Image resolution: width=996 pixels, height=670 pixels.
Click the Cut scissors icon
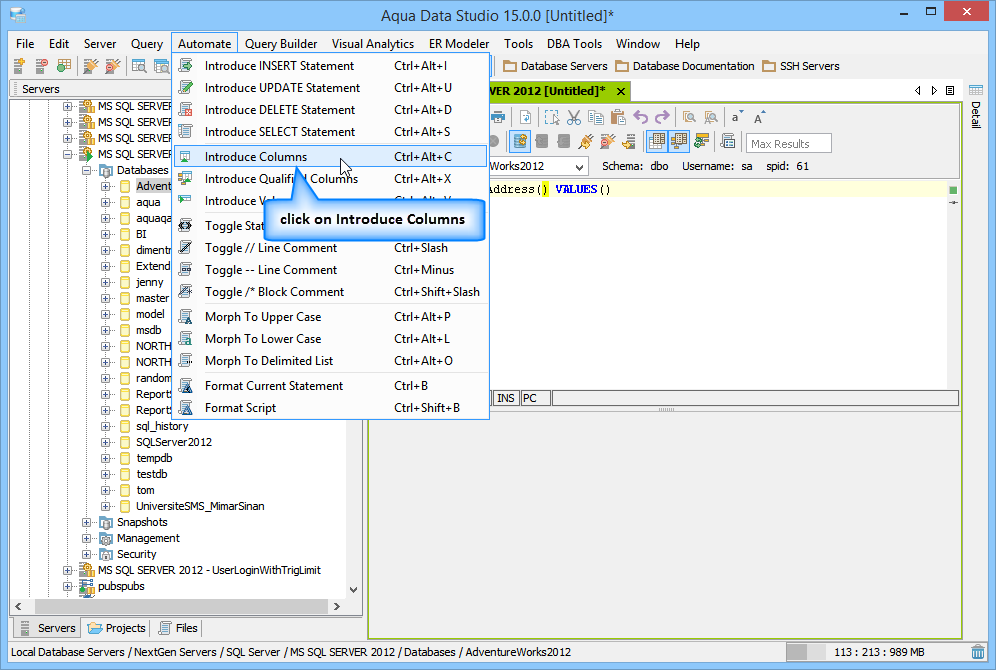(x=574, y=117)
